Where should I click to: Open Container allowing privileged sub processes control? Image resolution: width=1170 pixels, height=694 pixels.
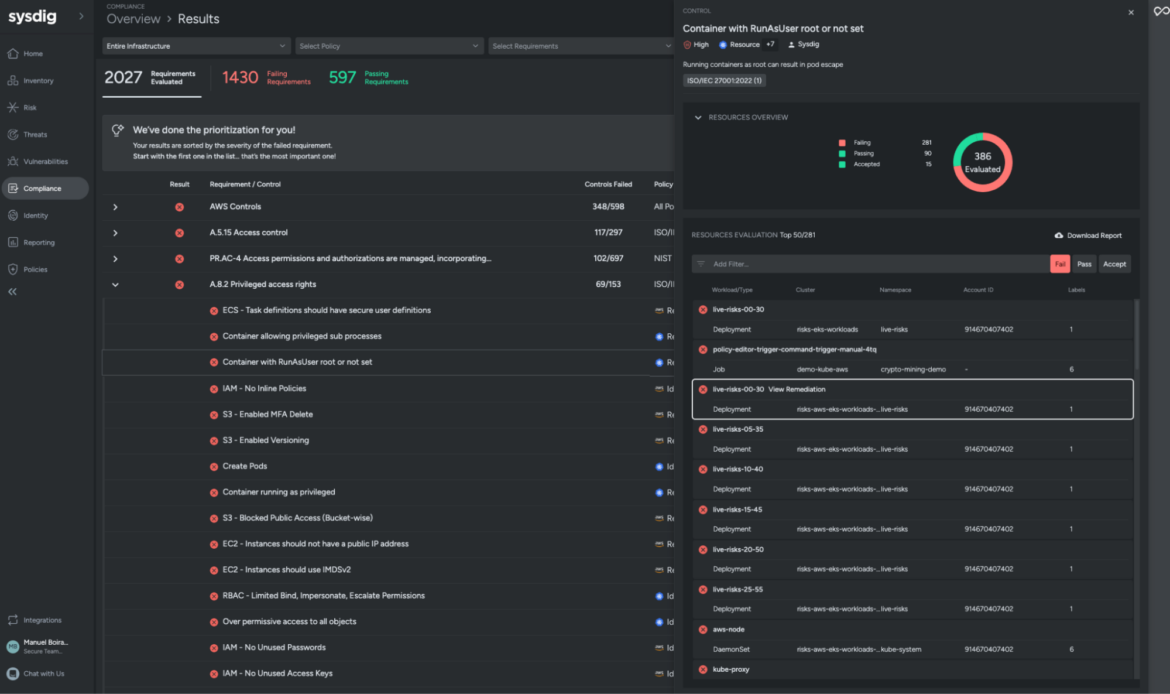301,337
